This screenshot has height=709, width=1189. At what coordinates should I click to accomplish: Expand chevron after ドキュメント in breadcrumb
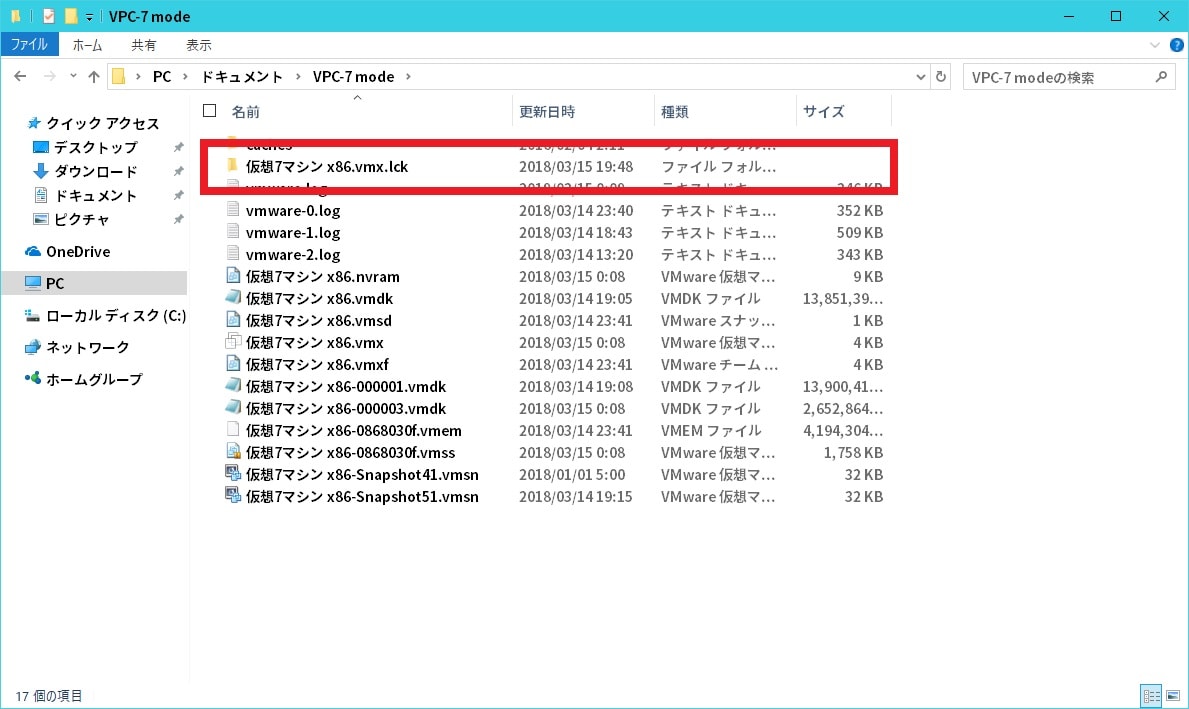pyautogui.click(x=297, y=77)
